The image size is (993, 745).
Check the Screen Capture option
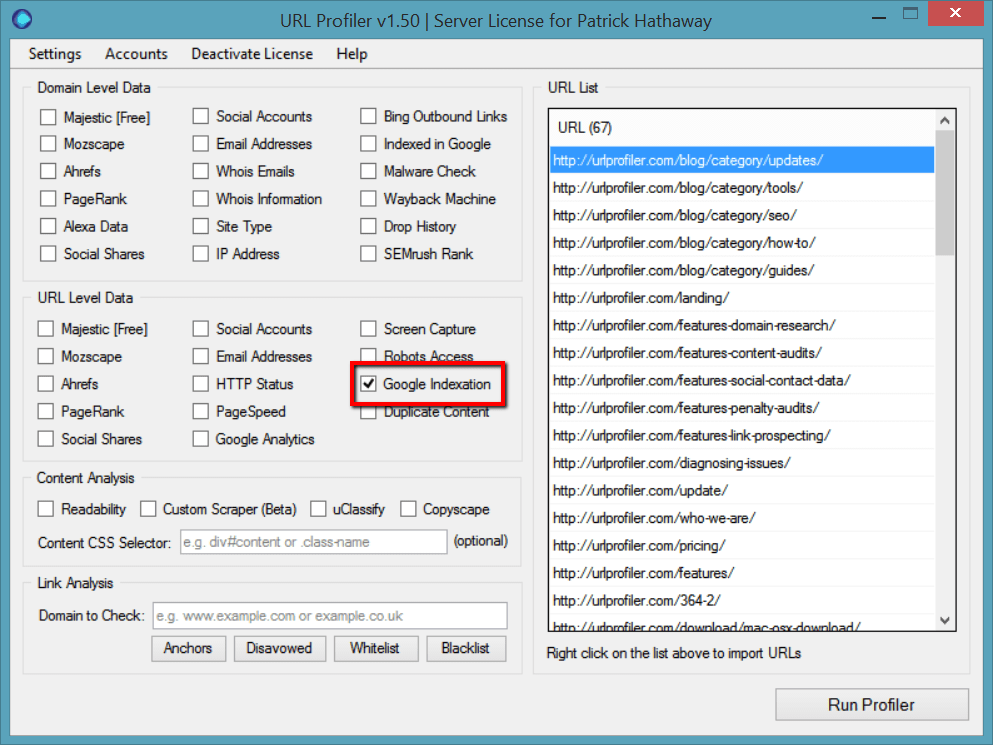368,329
